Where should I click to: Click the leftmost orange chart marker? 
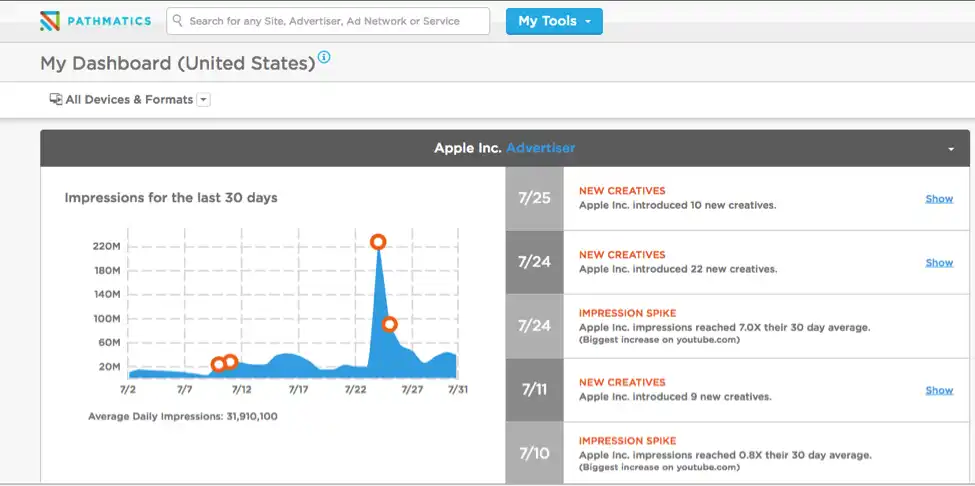(x=218, y=365)
